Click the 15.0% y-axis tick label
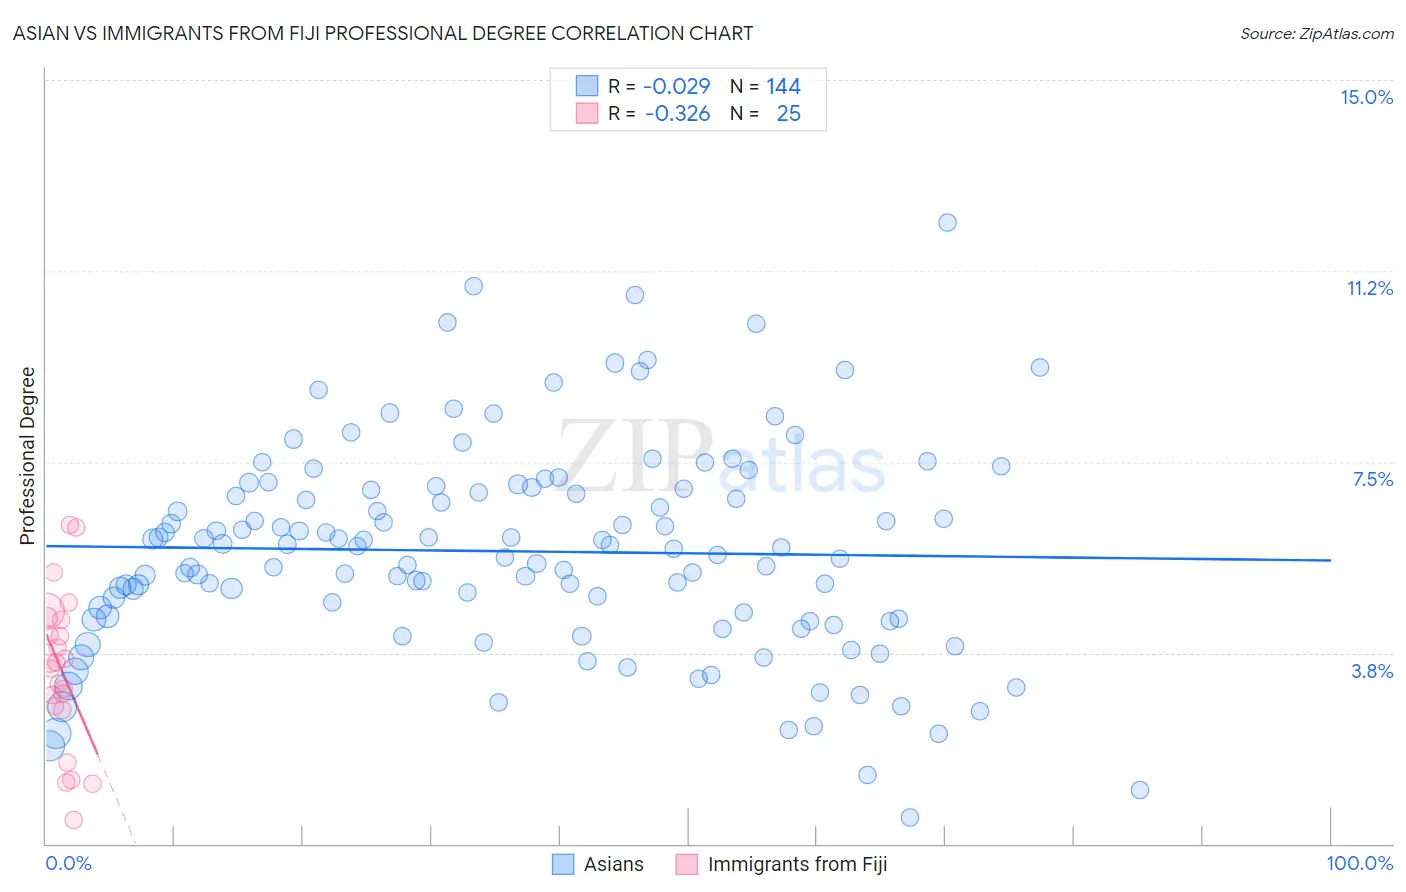 click(x=1367, y=97)
